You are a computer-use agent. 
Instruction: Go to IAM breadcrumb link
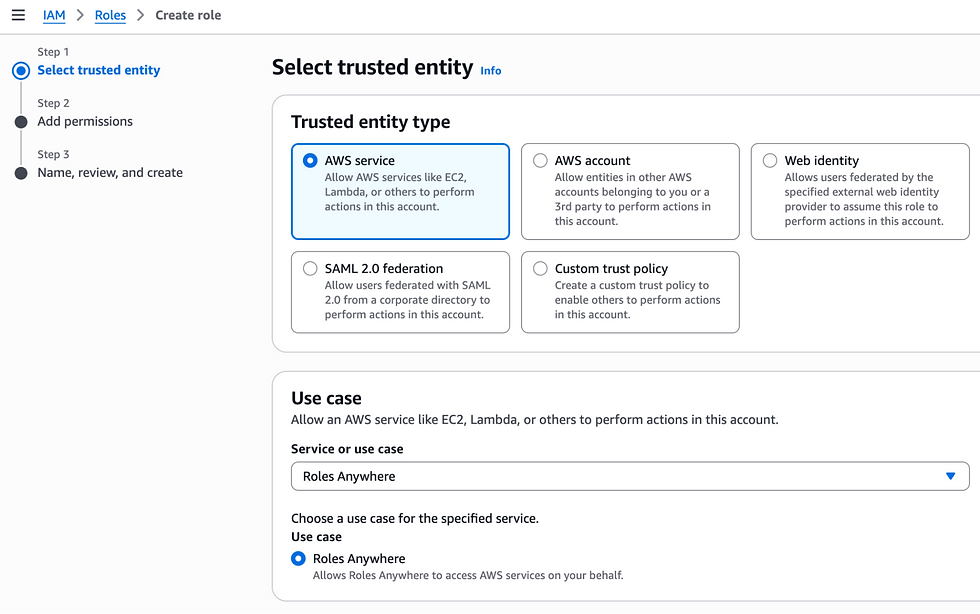click(x=54, y=15)
